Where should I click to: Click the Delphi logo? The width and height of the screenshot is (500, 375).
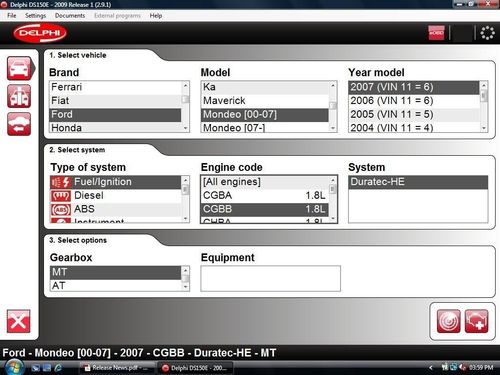click(40, 33)
